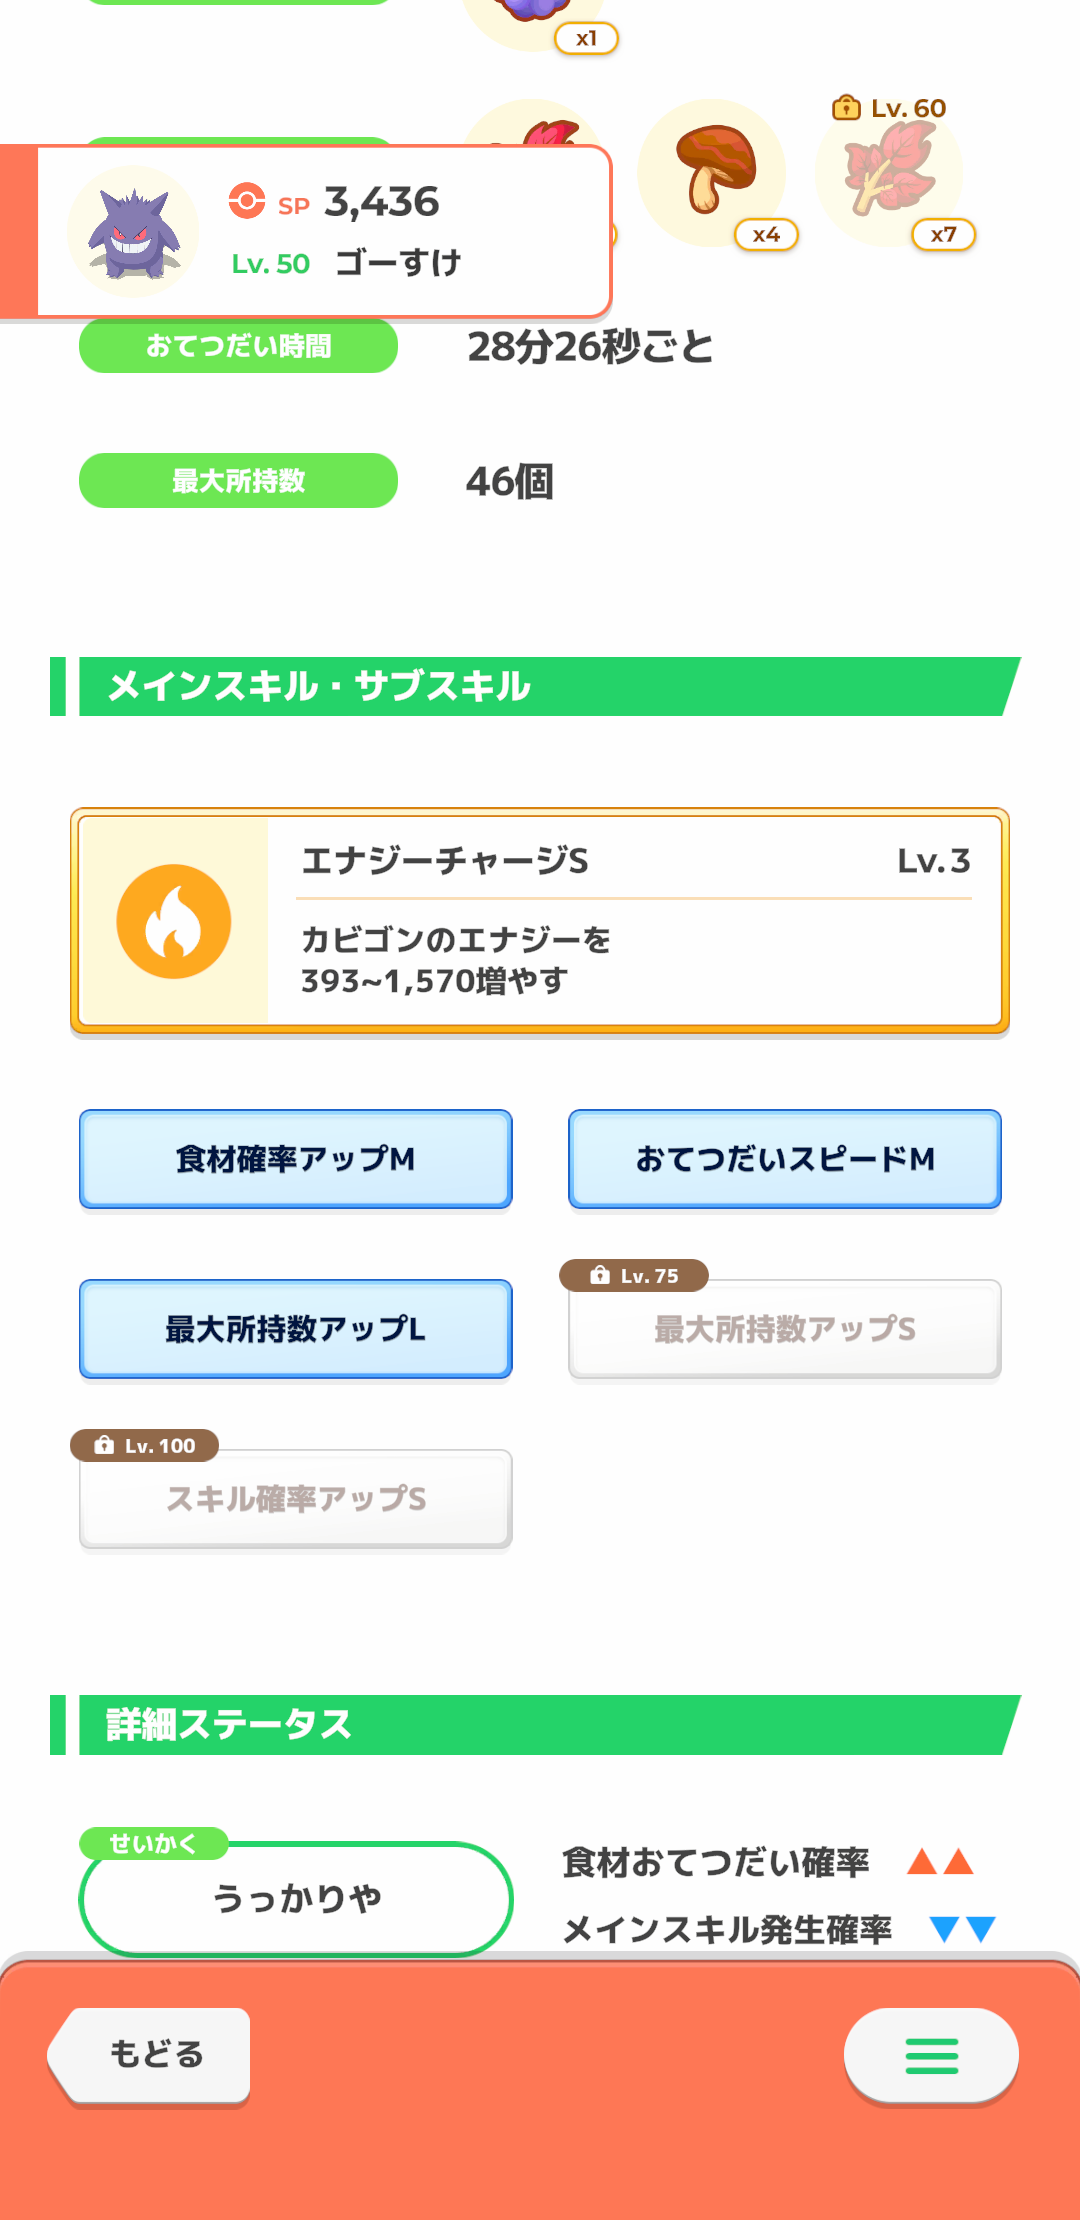Tap the red up arrows for ingredient rate
Screen dimensions: 1080x2220
point(940,1861)
